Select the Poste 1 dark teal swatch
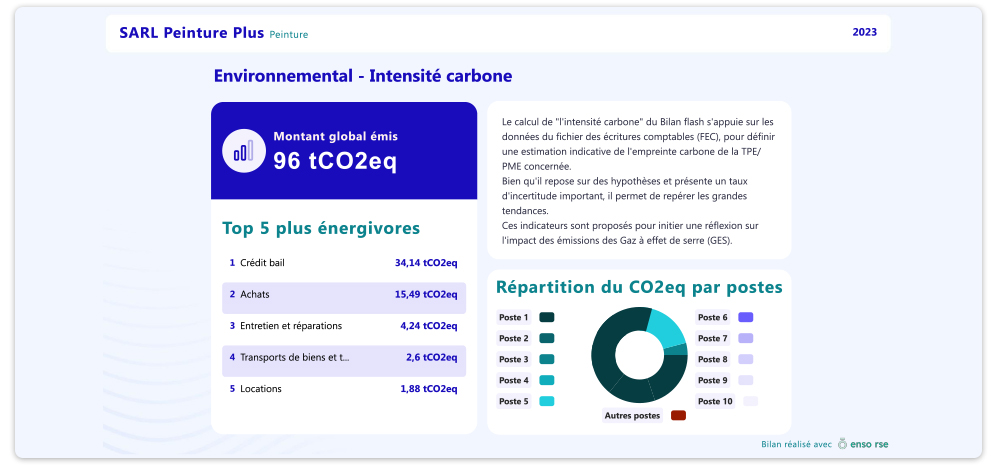This screenshot has height=465, width=1000. click(x=547, y=317)
